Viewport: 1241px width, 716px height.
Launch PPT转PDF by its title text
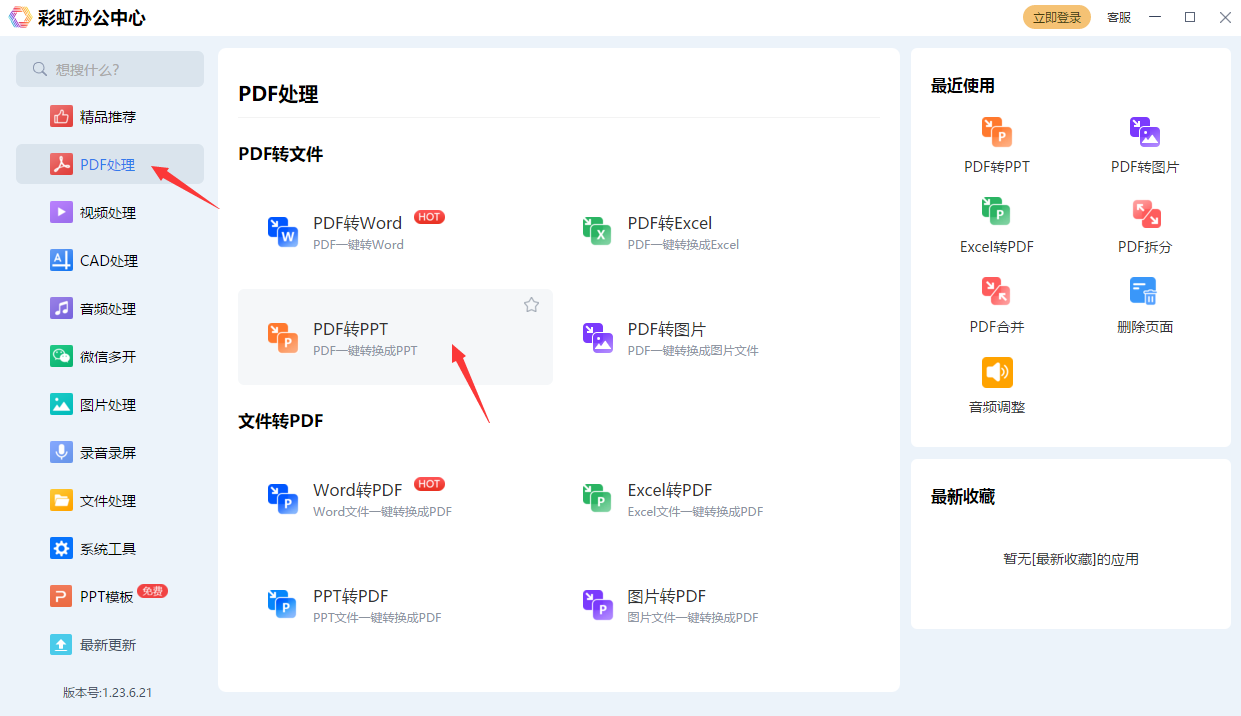pos(350,596)
